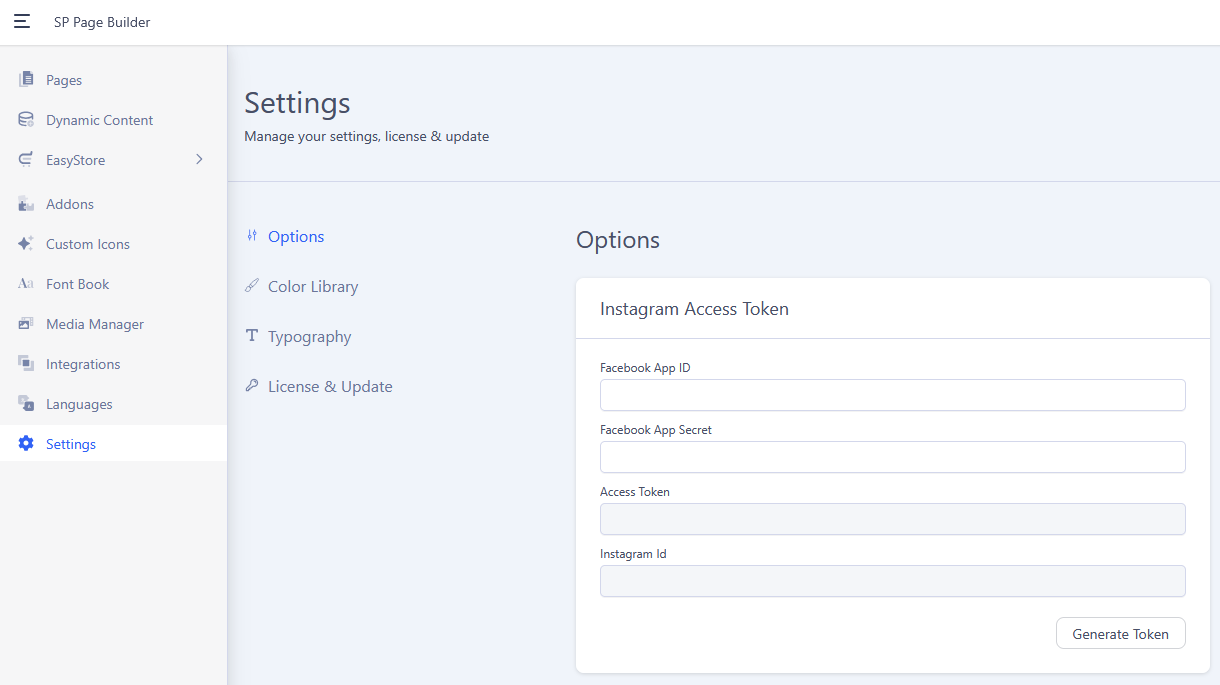Click the Media Manager image icon

(26, 324)
